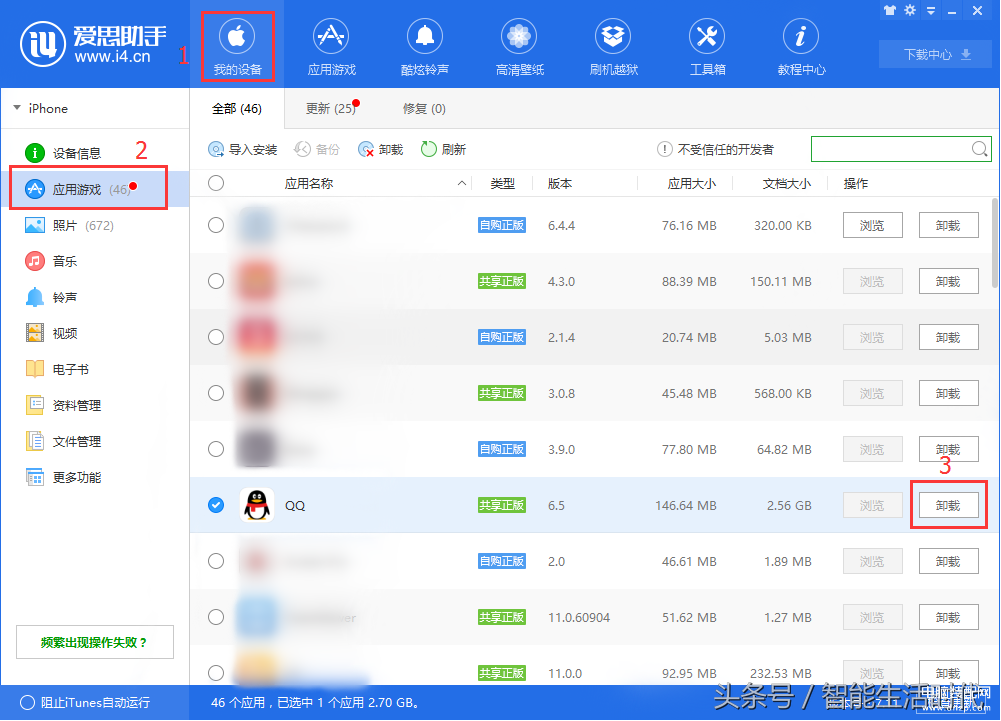This screenshot has height=721, width=1001.
Task: Click 卸载 for the 6.4.4 app
Action: coord(948,225)
